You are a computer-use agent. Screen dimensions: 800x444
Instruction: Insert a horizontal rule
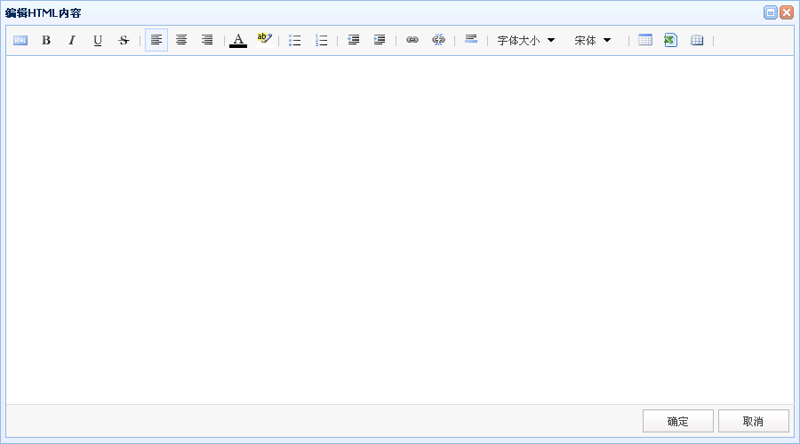(471, 40)
